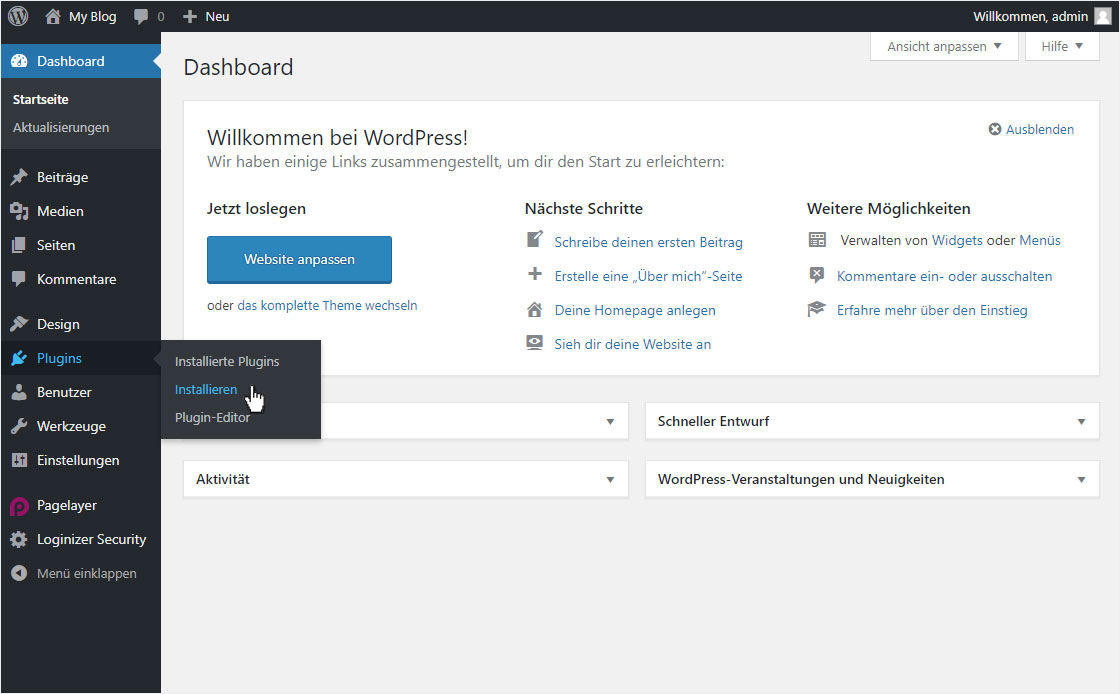Click the Dashboard gauge icon in the sidebar

tap(19, 61)
